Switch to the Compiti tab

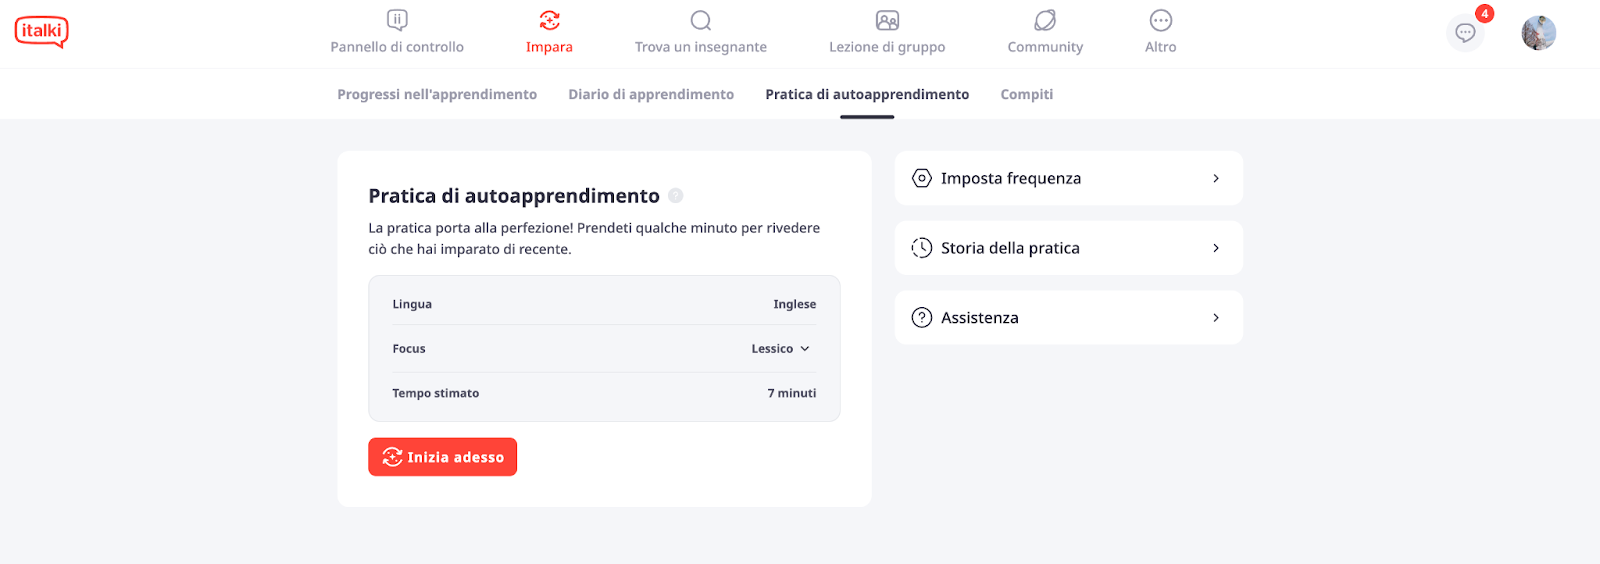pyautogui.click(x=1027, y=94)
